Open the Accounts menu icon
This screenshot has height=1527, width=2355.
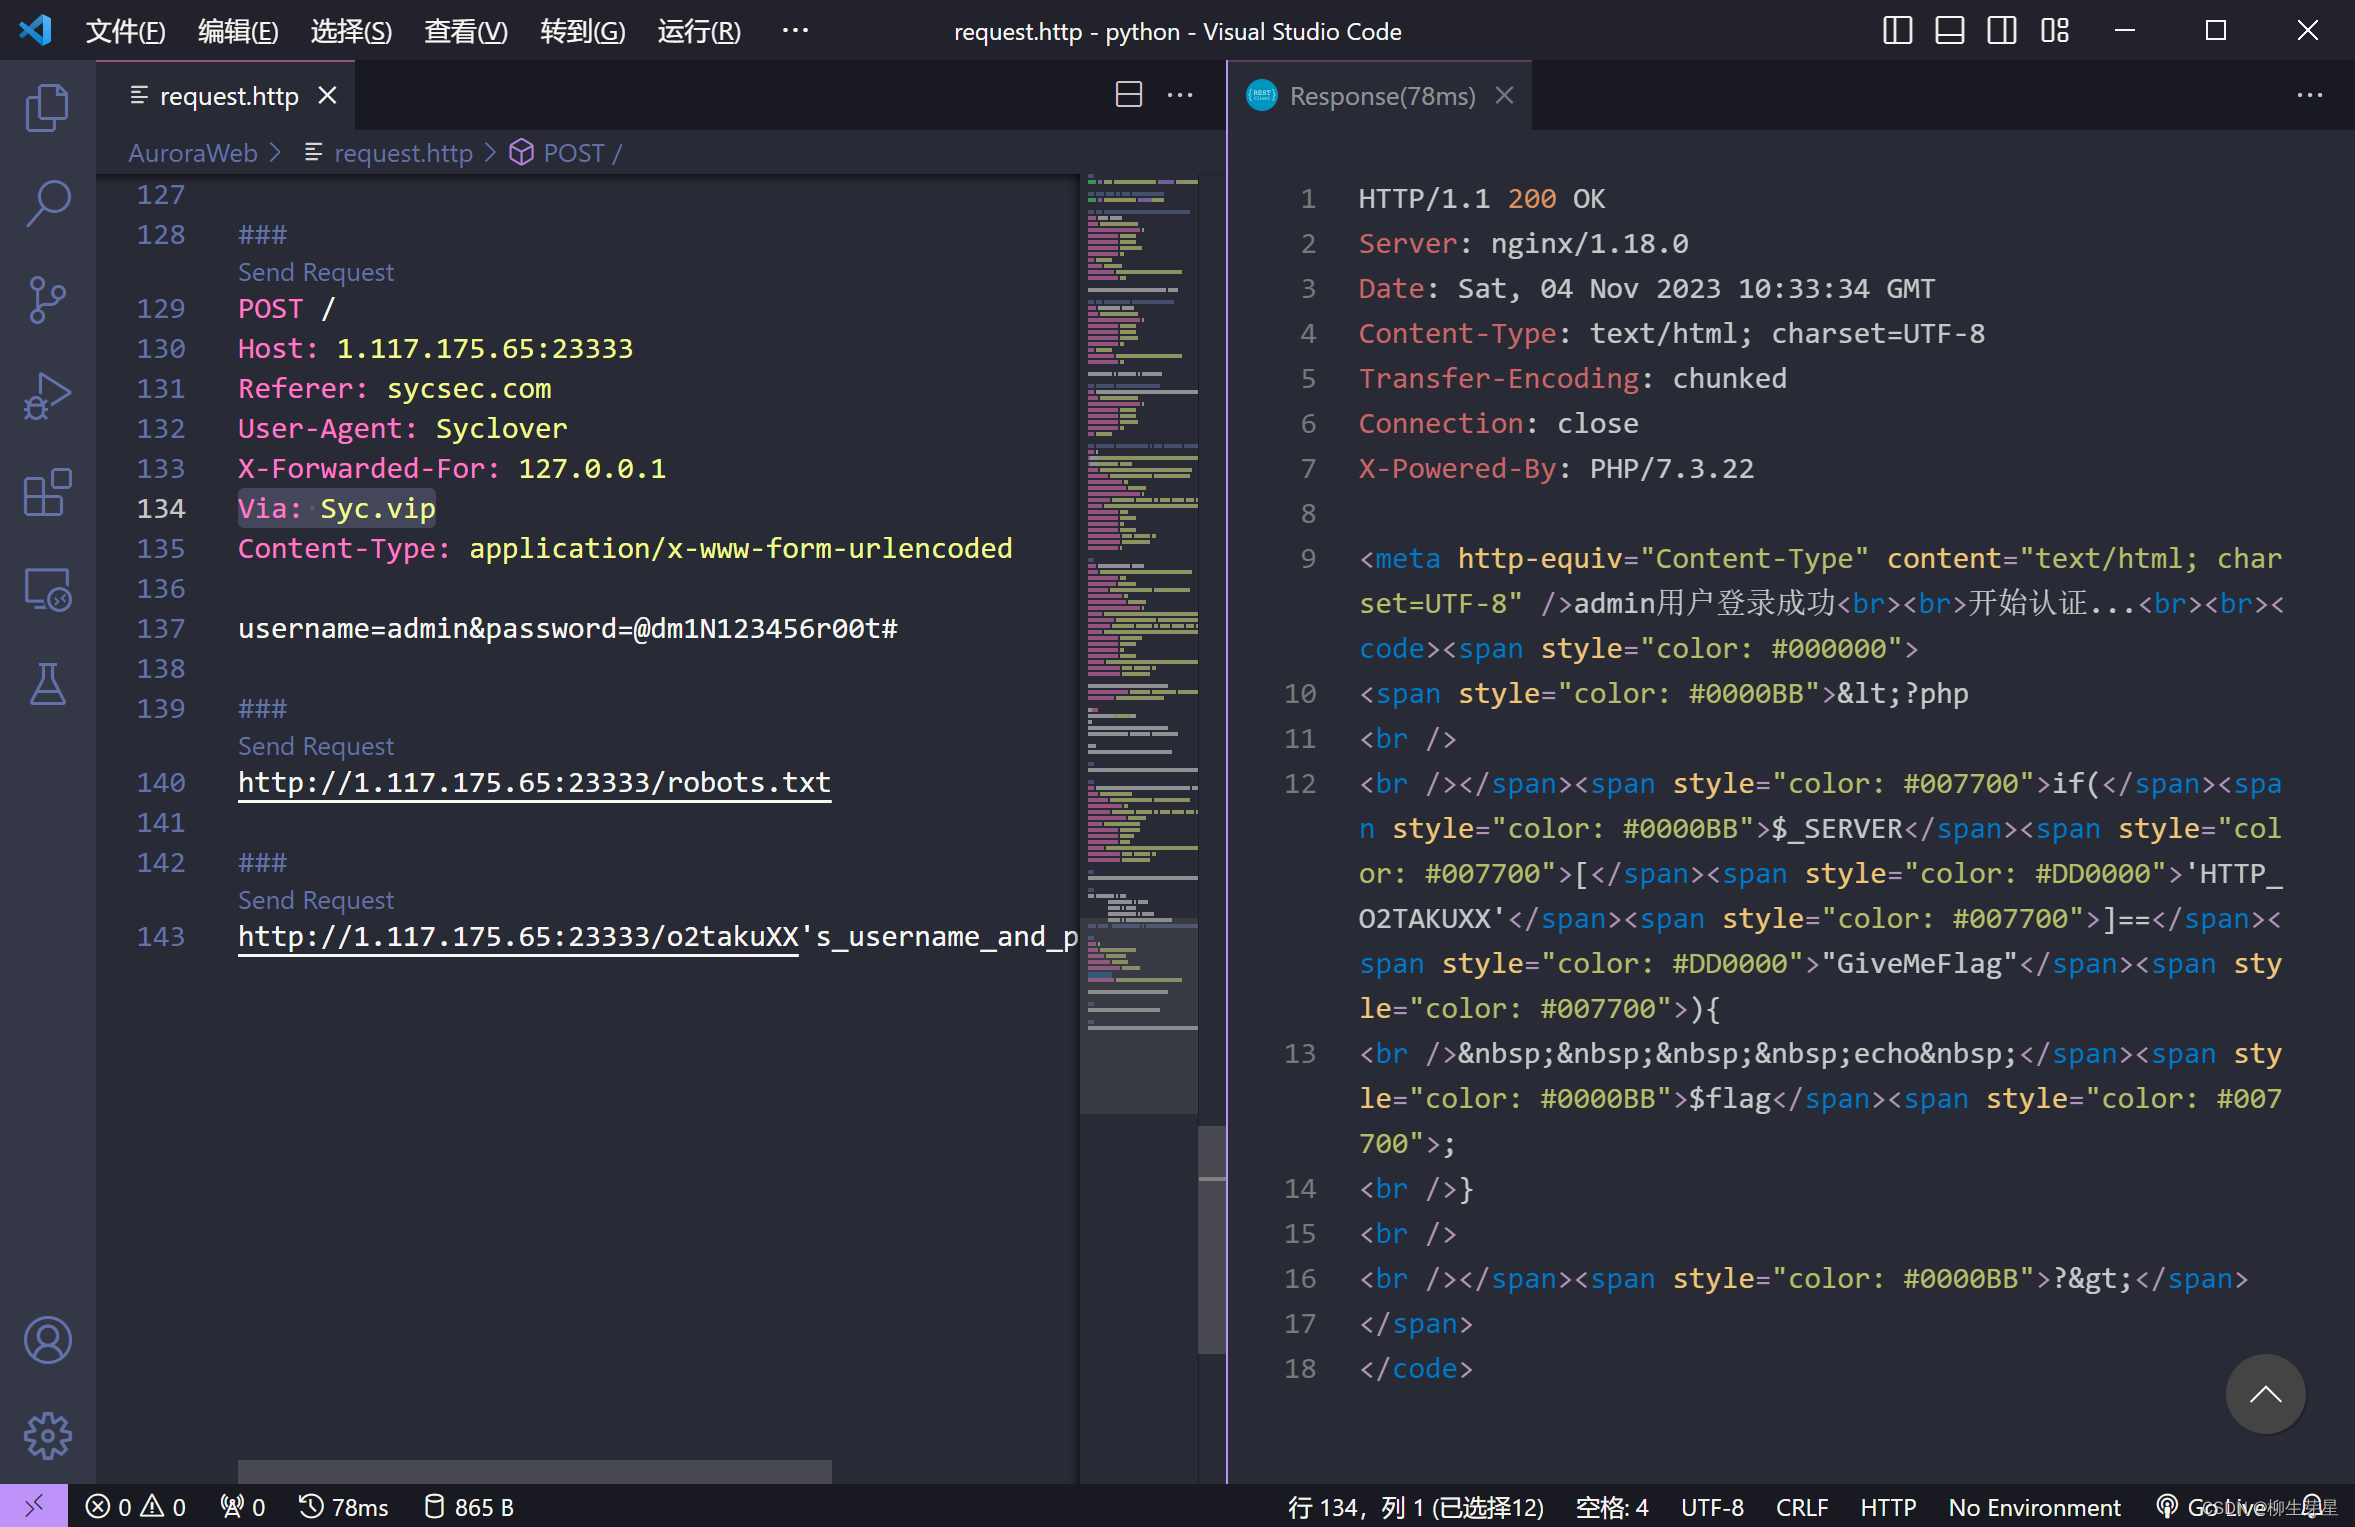pos(47,1340)
